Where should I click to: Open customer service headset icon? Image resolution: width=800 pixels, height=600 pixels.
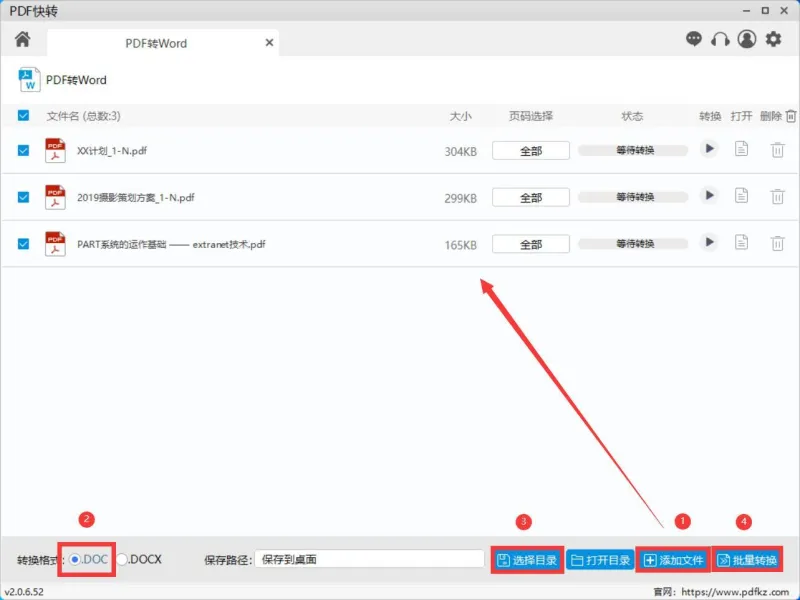coord(720,39)
